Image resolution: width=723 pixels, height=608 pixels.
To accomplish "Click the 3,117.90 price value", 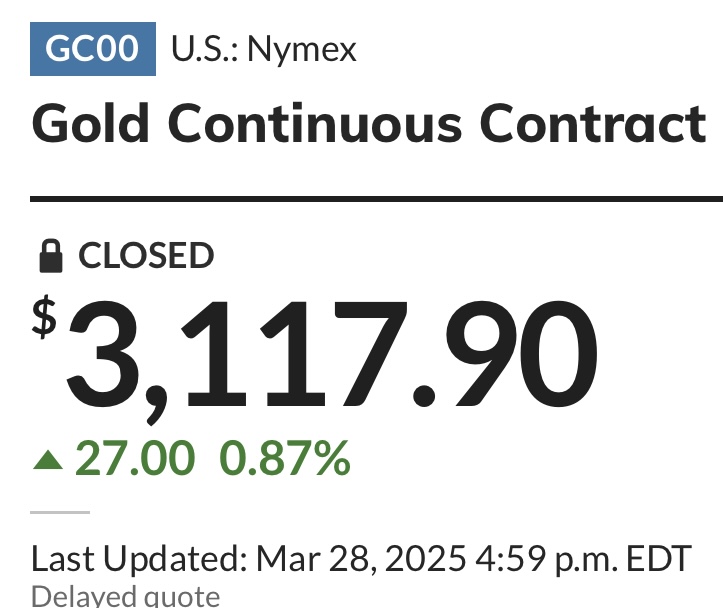I will [332, 357].
